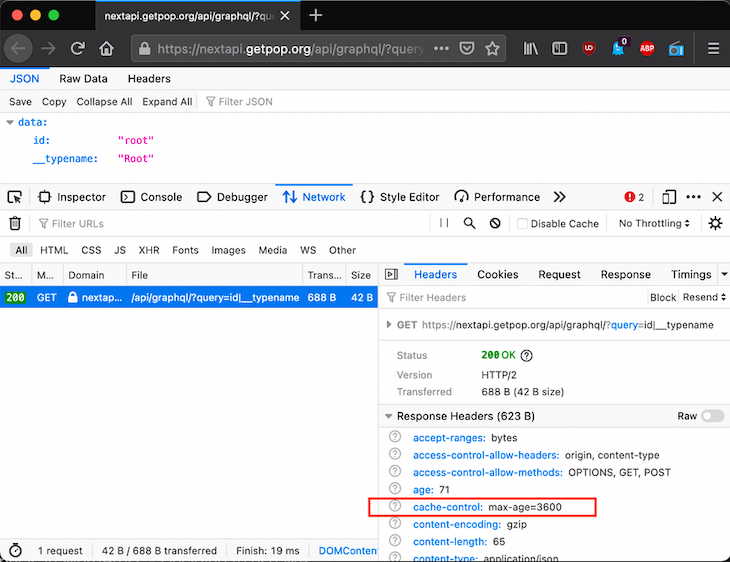The height and width of the screenshot is (562, 730).
Task: Bookmark this page with the star icon
Action: 492,48
